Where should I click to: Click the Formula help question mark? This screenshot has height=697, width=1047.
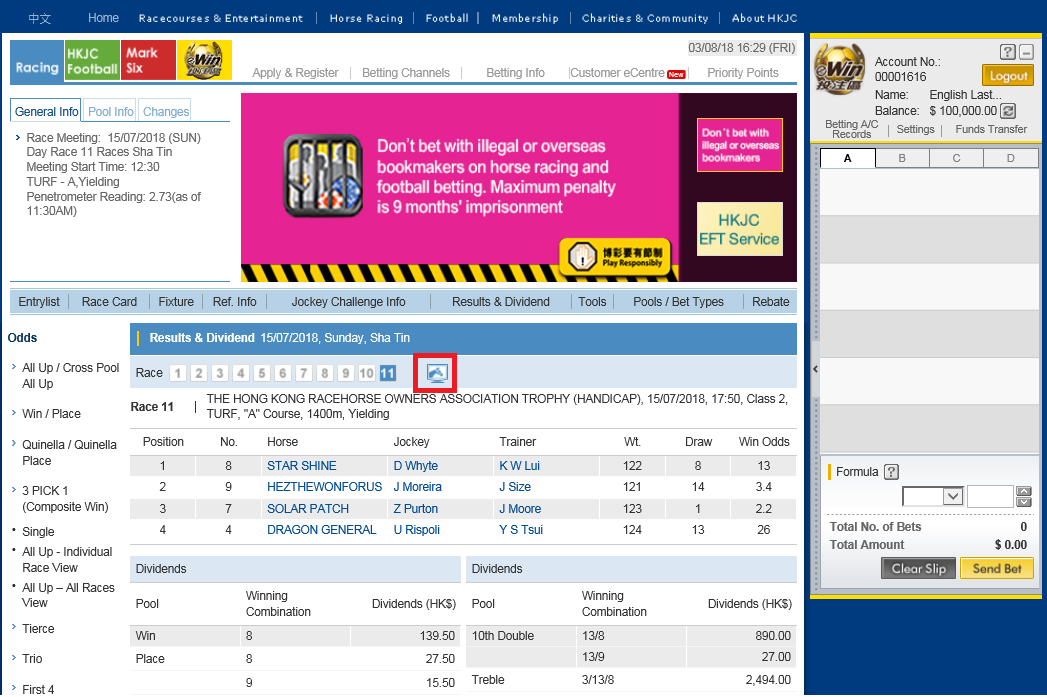point(892,472)
